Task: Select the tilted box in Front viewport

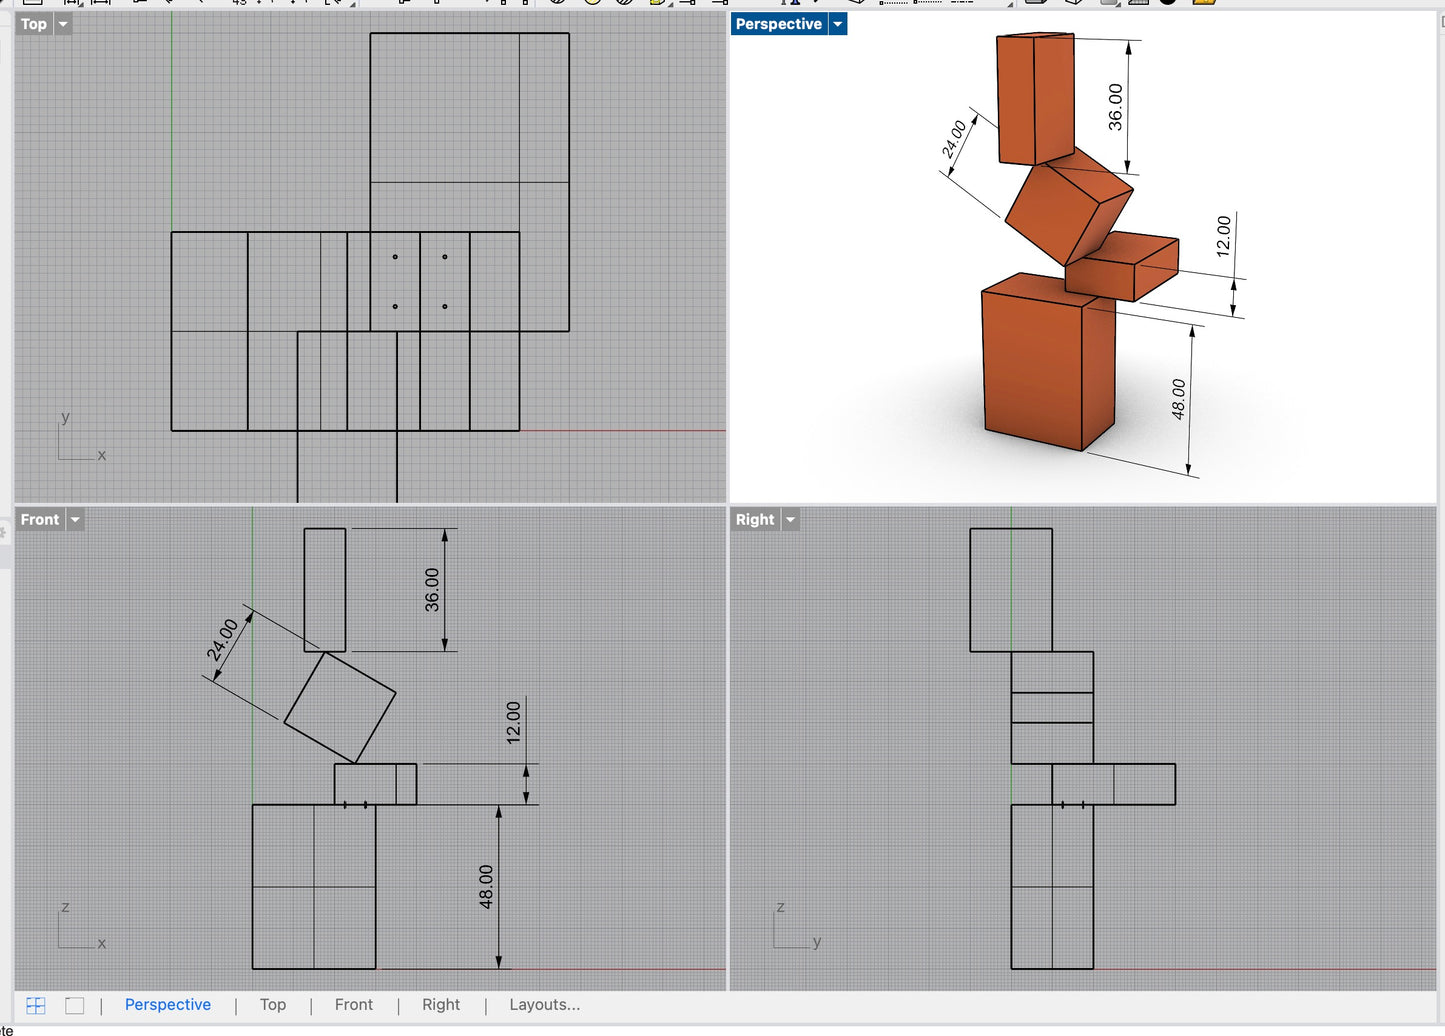Action: click(340, 707)
